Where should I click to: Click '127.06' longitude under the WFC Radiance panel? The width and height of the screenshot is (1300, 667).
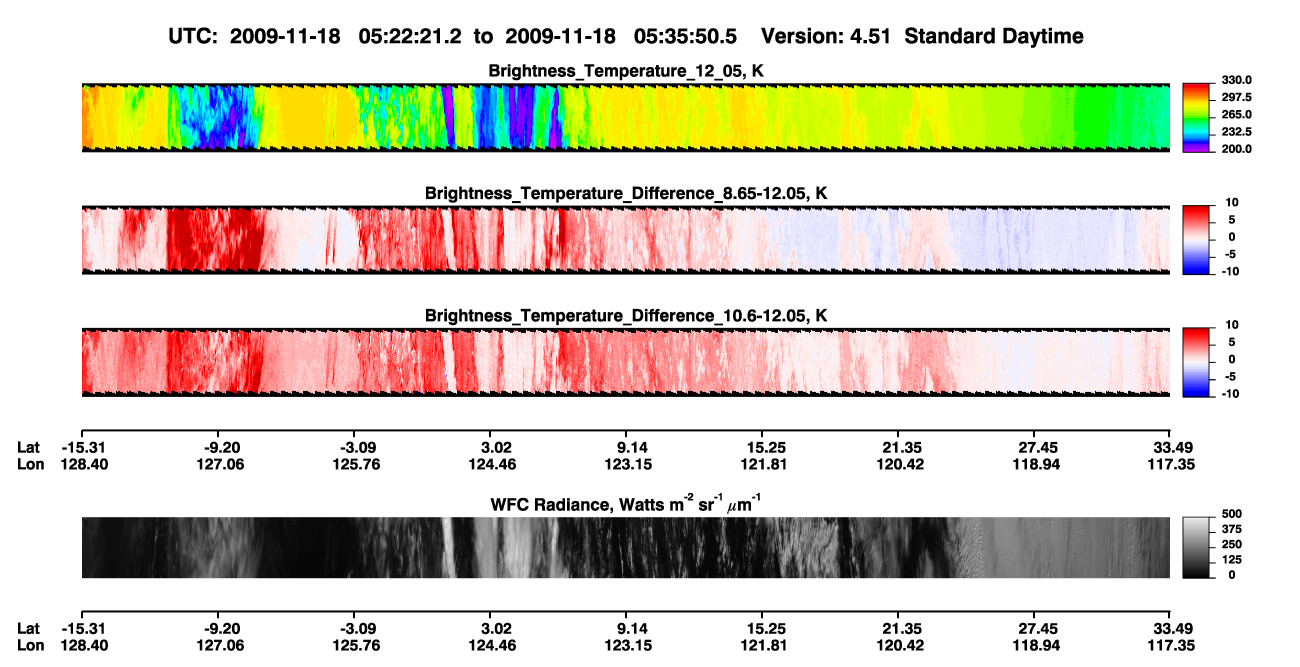(221, 647)
